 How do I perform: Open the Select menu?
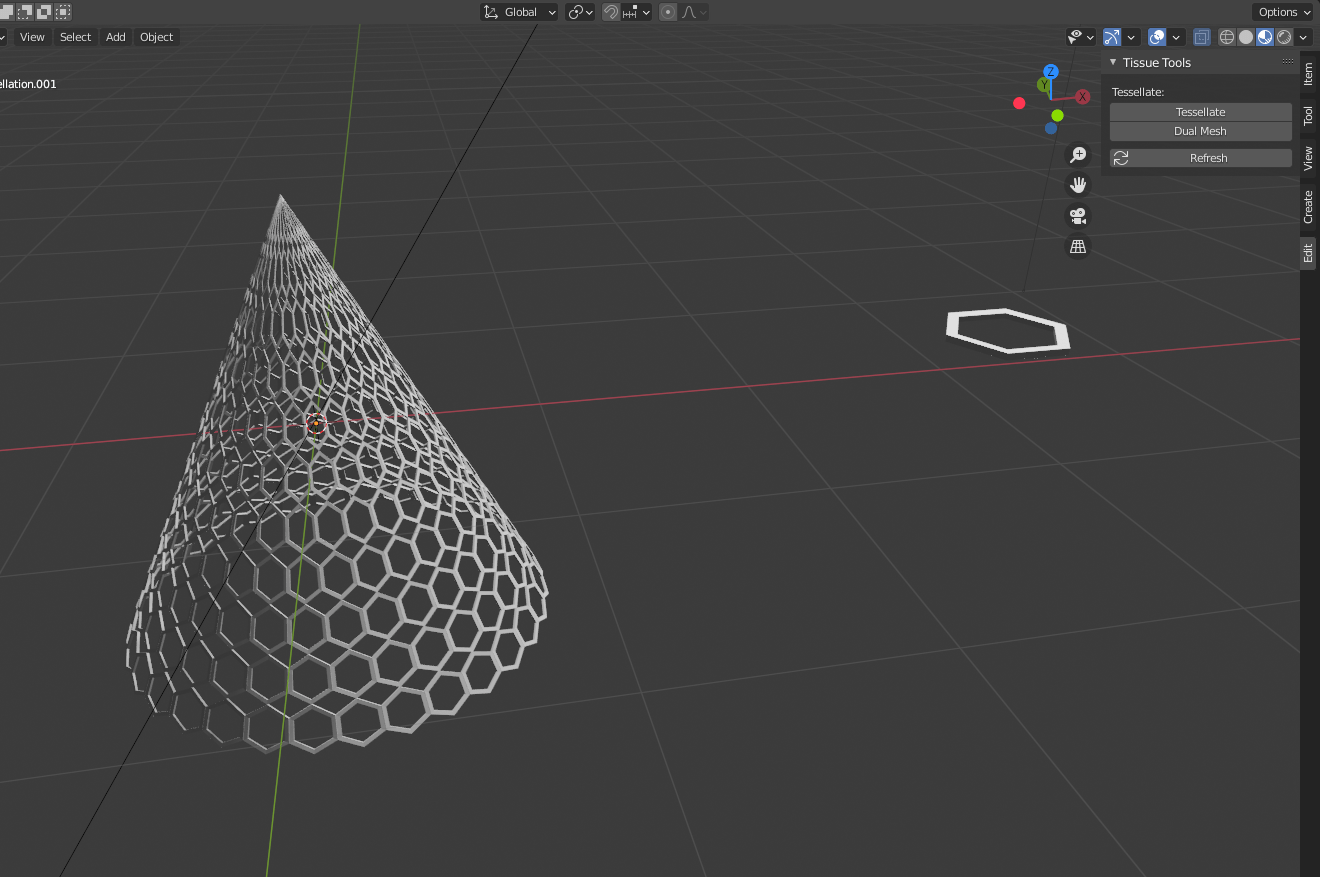pyautogui.click(x=75, y=37)
